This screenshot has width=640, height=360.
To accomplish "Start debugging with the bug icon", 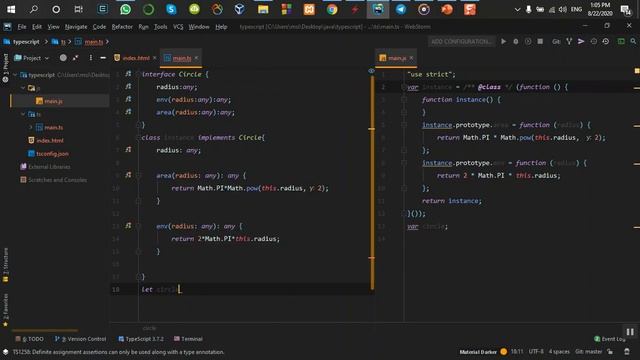I will pyautogui.click(x=516, y=41).
